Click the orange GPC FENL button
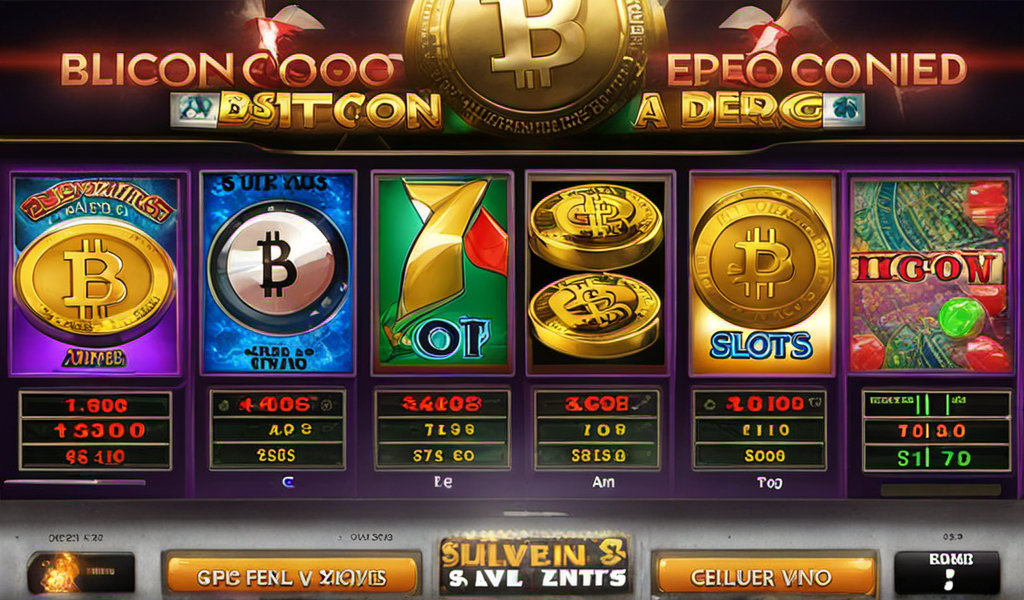 point(291,576)
